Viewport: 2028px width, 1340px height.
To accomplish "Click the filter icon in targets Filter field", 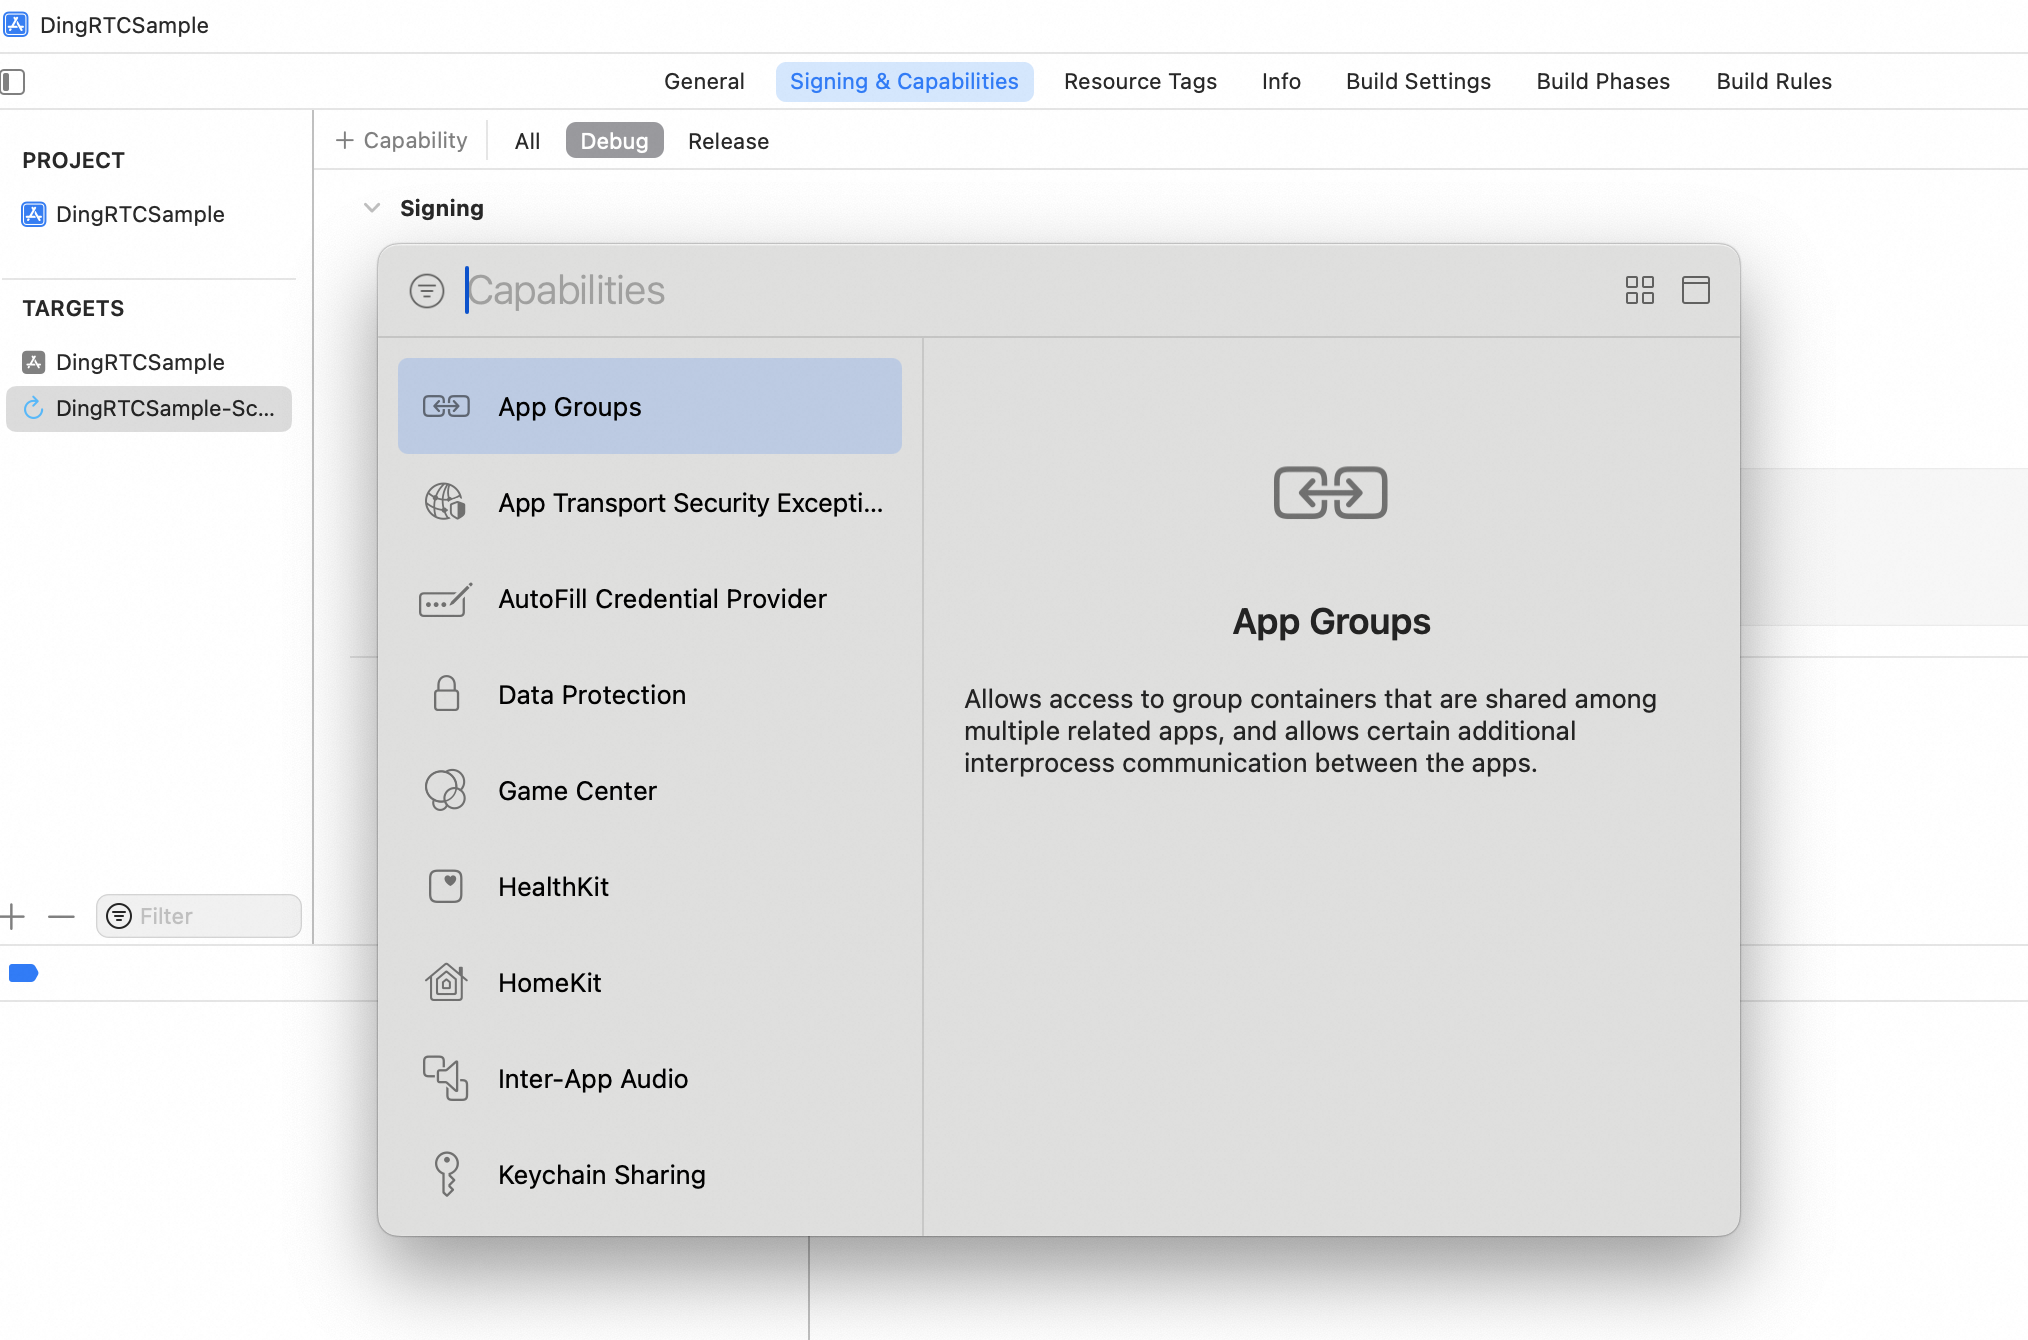I will [119, 916].
